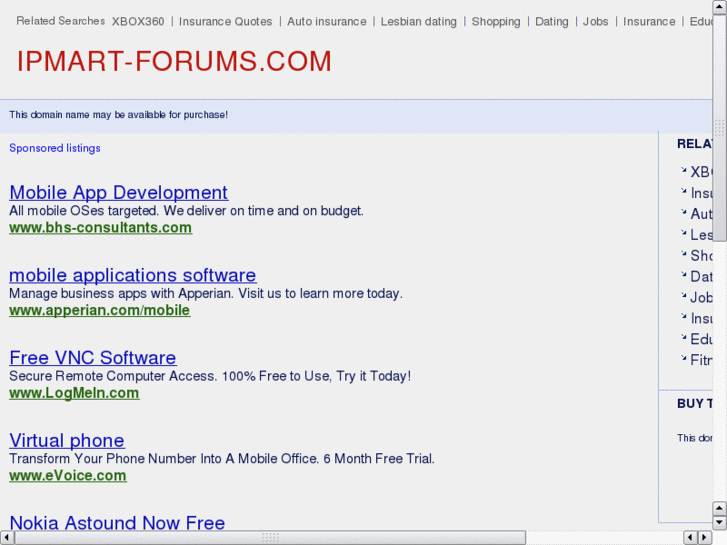727x545 pixels.
Task: Visit www.bhs-consultants.com link
Action: pos(101,228)
